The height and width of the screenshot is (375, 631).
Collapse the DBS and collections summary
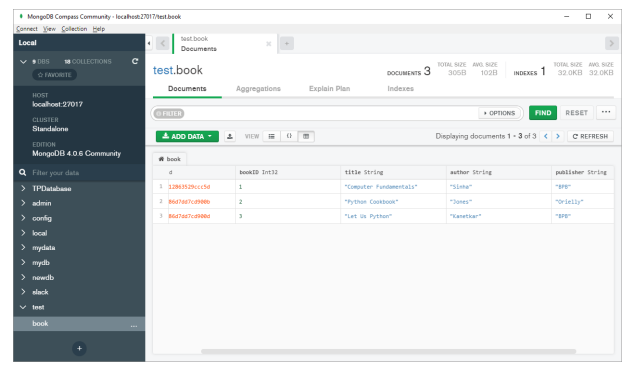(x=23, y=62)
